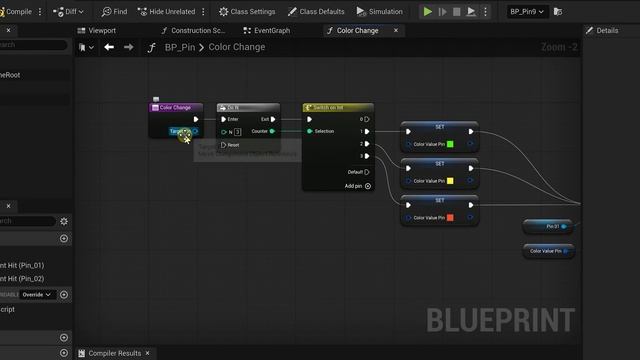Click Switch output pin 0
This screenshot has width=640, height=360.
tap(367, 119)
